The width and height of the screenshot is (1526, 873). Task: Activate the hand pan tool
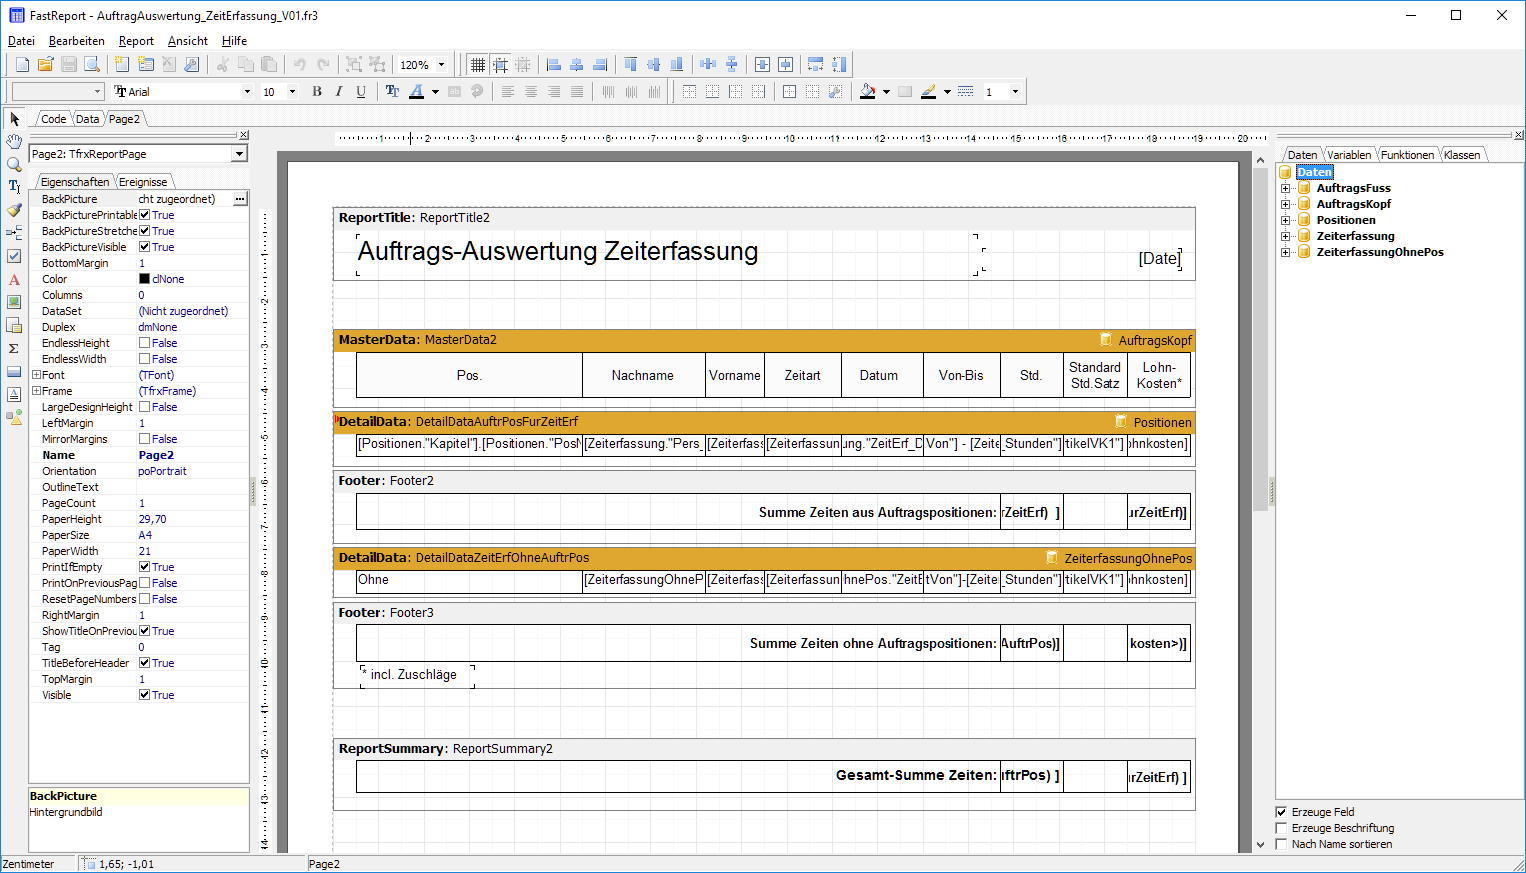point(14,141)
